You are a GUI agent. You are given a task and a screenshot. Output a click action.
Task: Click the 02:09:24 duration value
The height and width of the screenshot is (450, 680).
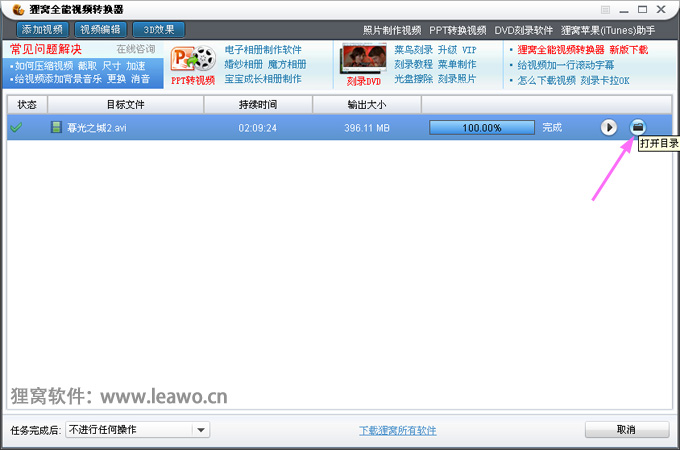(258, 128)
